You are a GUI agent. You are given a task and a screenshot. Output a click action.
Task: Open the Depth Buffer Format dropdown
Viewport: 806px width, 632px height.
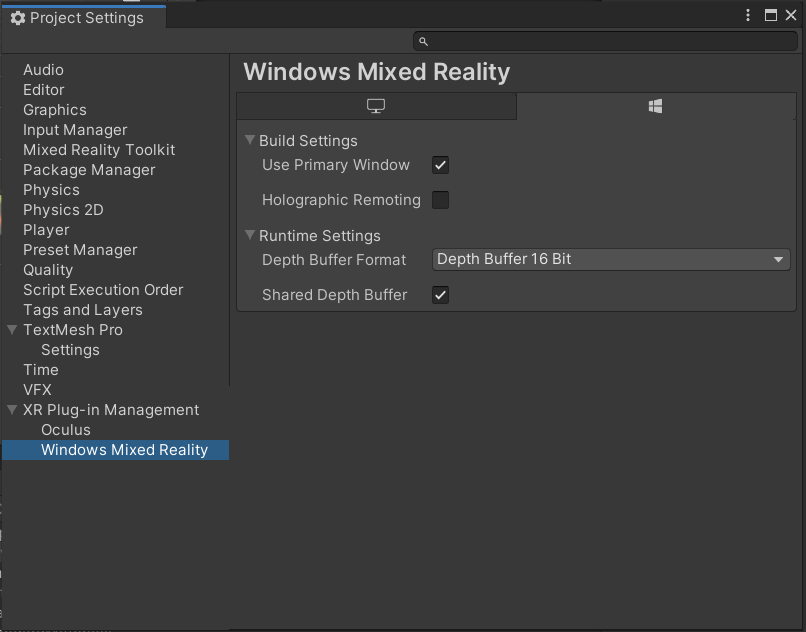tap(610, 259)
